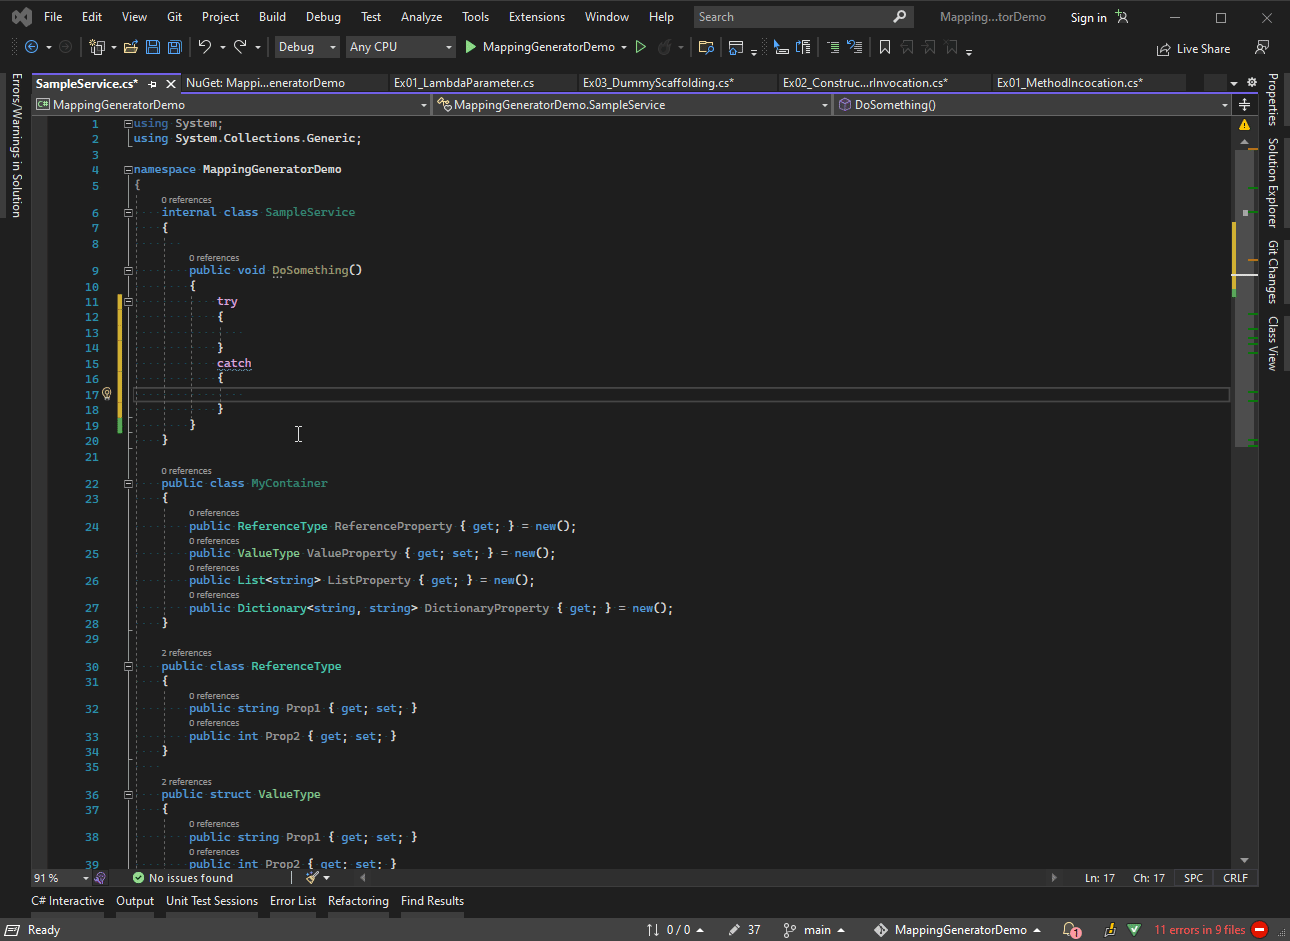Open the 91 % zoom level dropdown

pos(61,878)
